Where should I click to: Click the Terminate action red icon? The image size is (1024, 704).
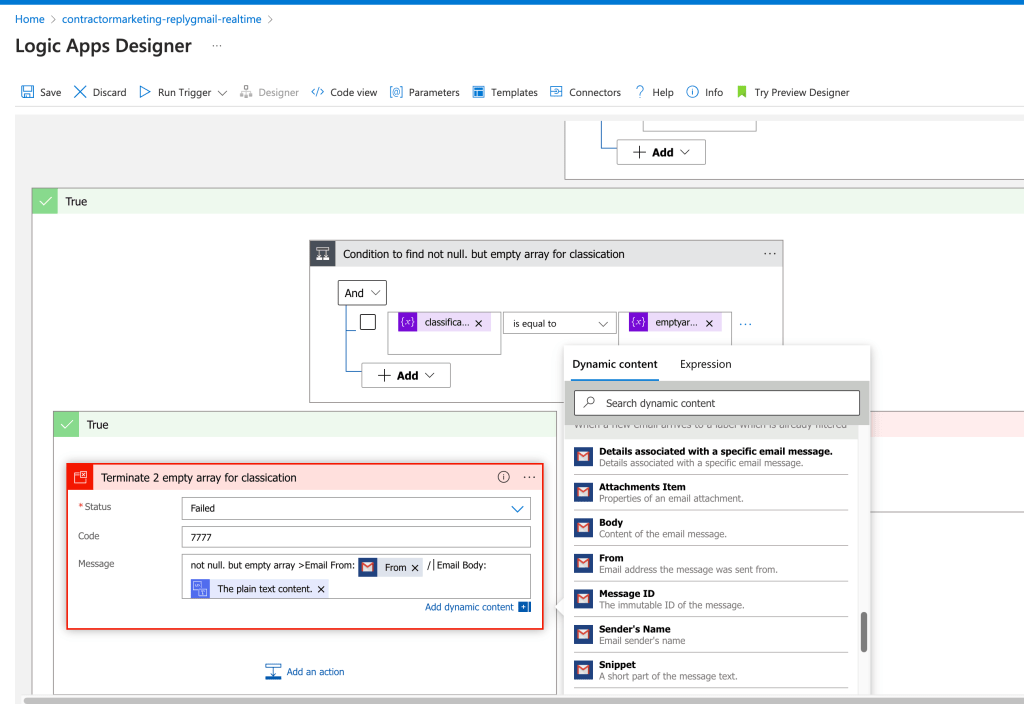click(x=80, y=477)
